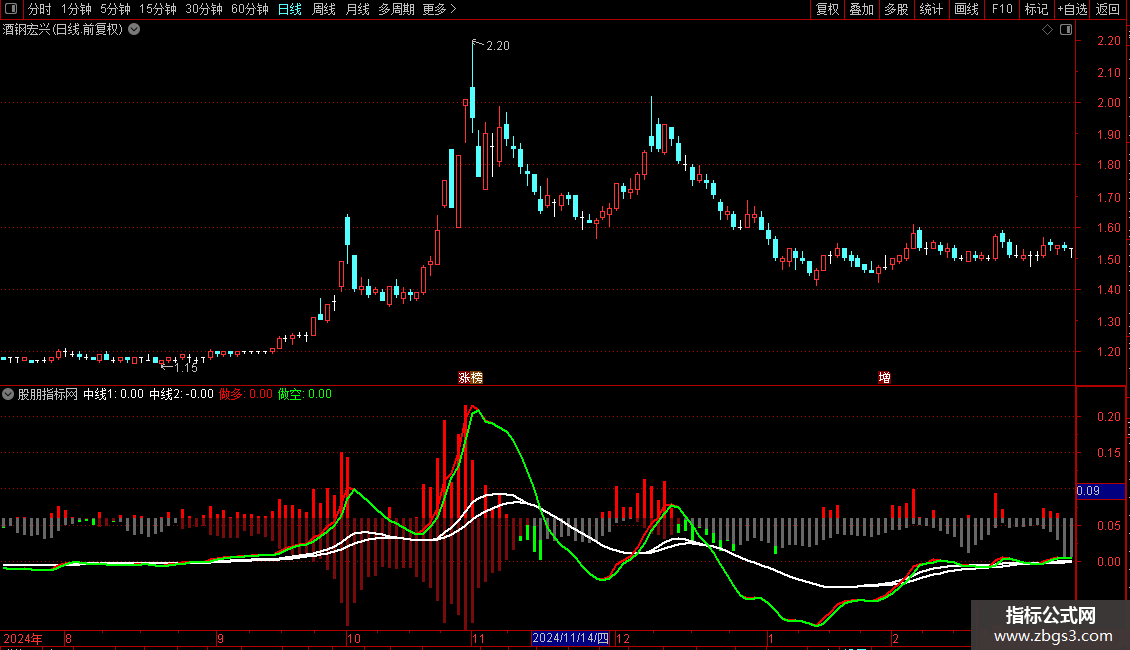Select the 15分钟 period
1130x650 pixels.
point(158,9)
